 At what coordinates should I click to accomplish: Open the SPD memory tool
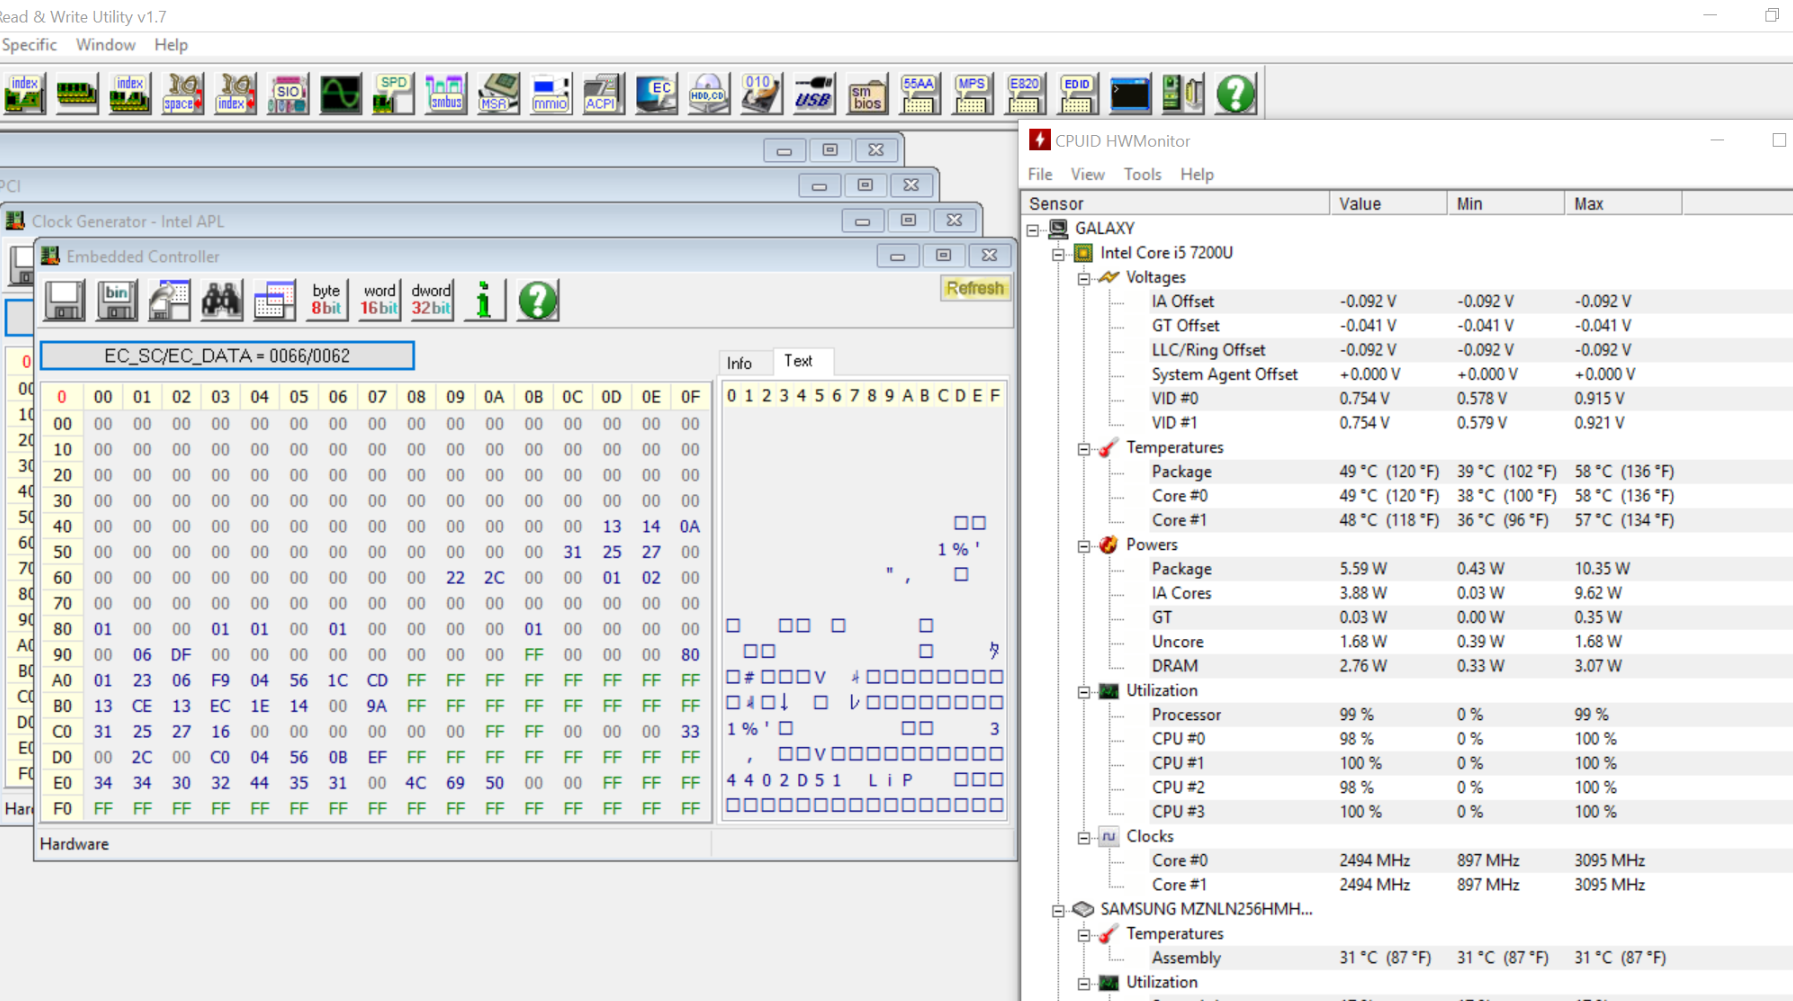393,94
